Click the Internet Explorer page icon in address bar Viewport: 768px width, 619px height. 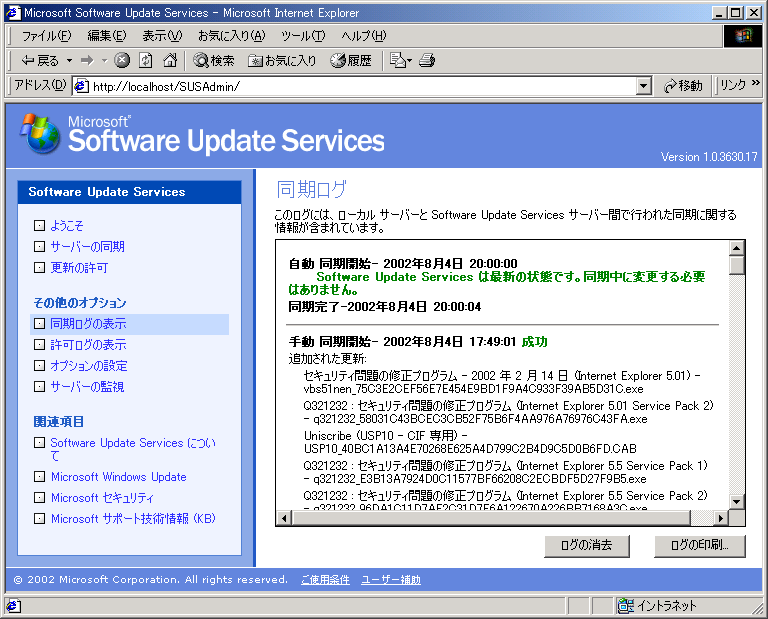[81, 86]
